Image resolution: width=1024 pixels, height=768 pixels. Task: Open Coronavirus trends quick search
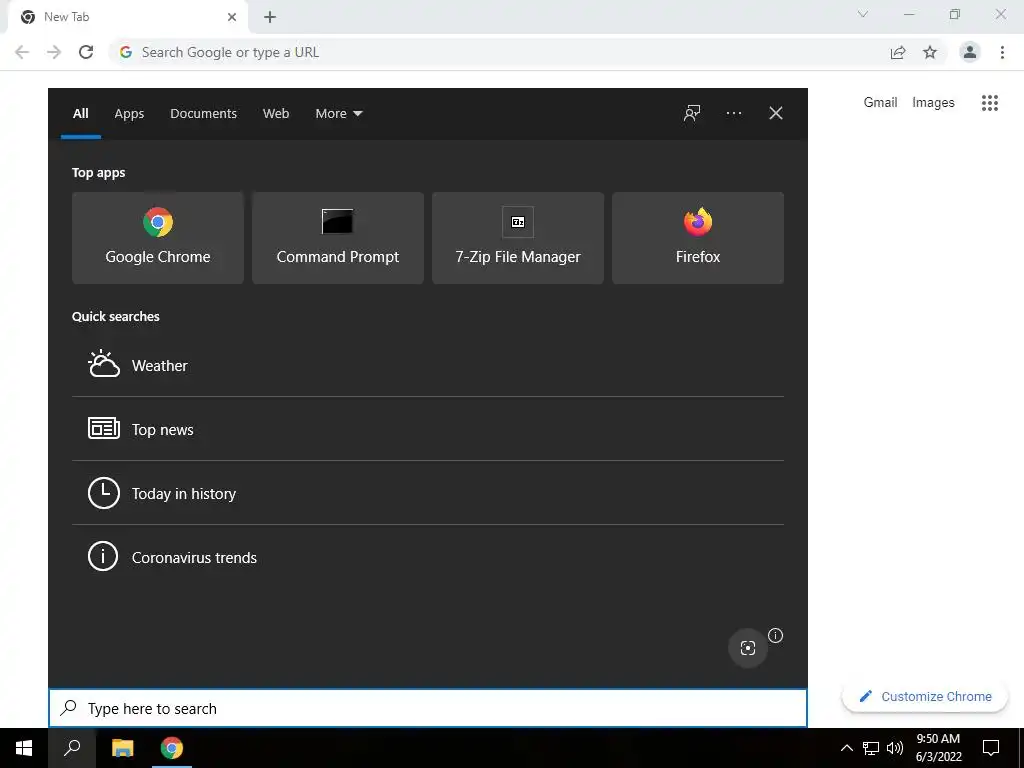point(428,557)
